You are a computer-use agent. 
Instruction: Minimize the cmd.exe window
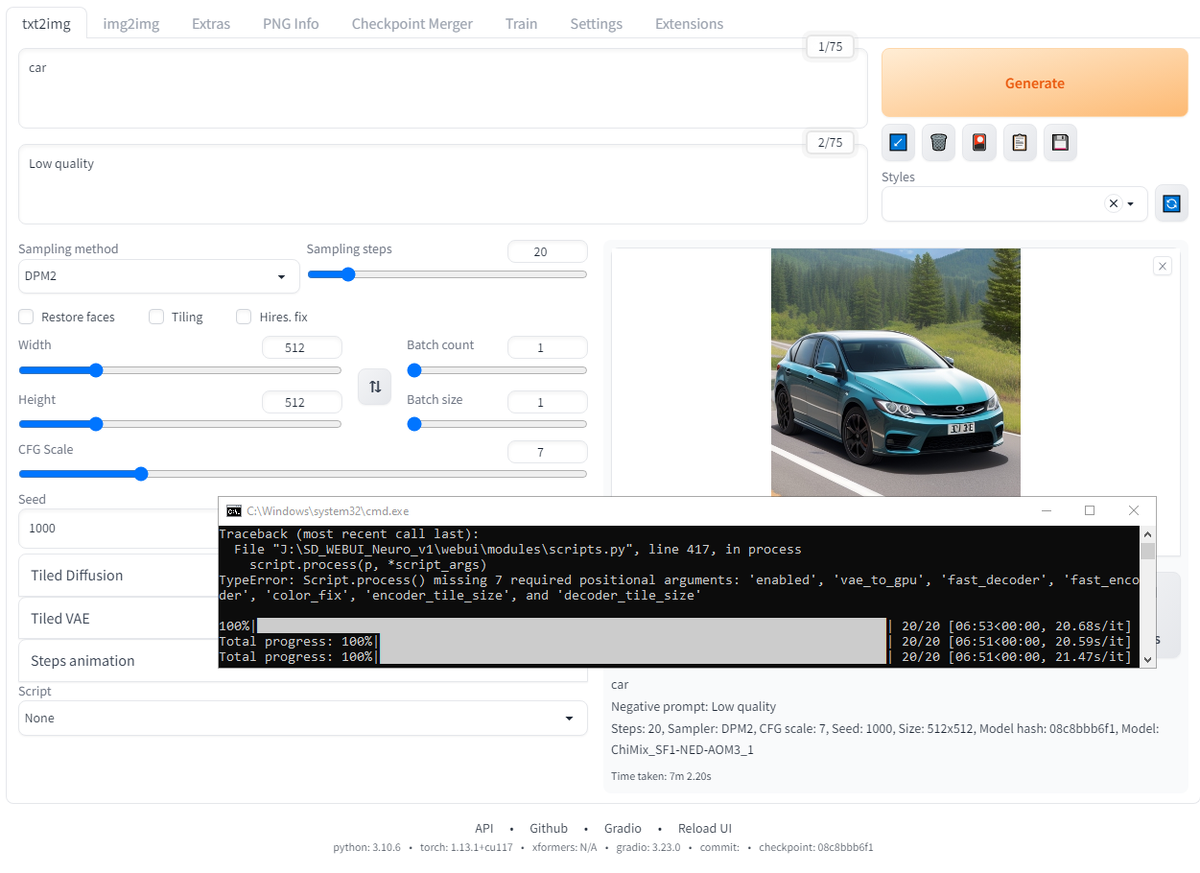pos(1046,510)
